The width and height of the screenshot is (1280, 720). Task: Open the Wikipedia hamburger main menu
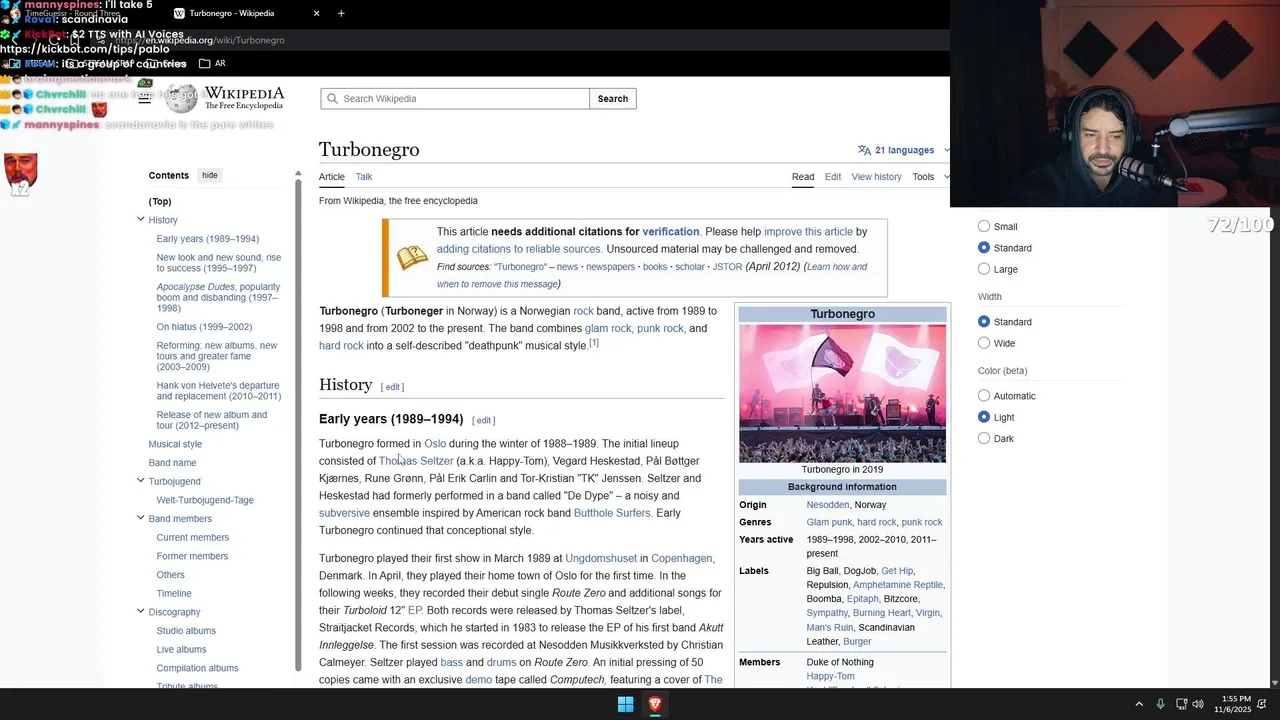click(144, 98)
